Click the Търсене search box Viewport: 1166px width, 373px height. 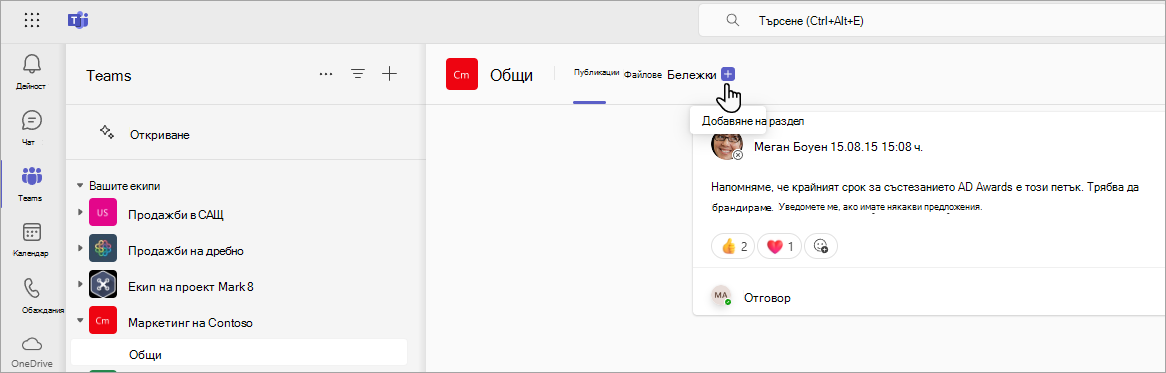click(932, 21)
